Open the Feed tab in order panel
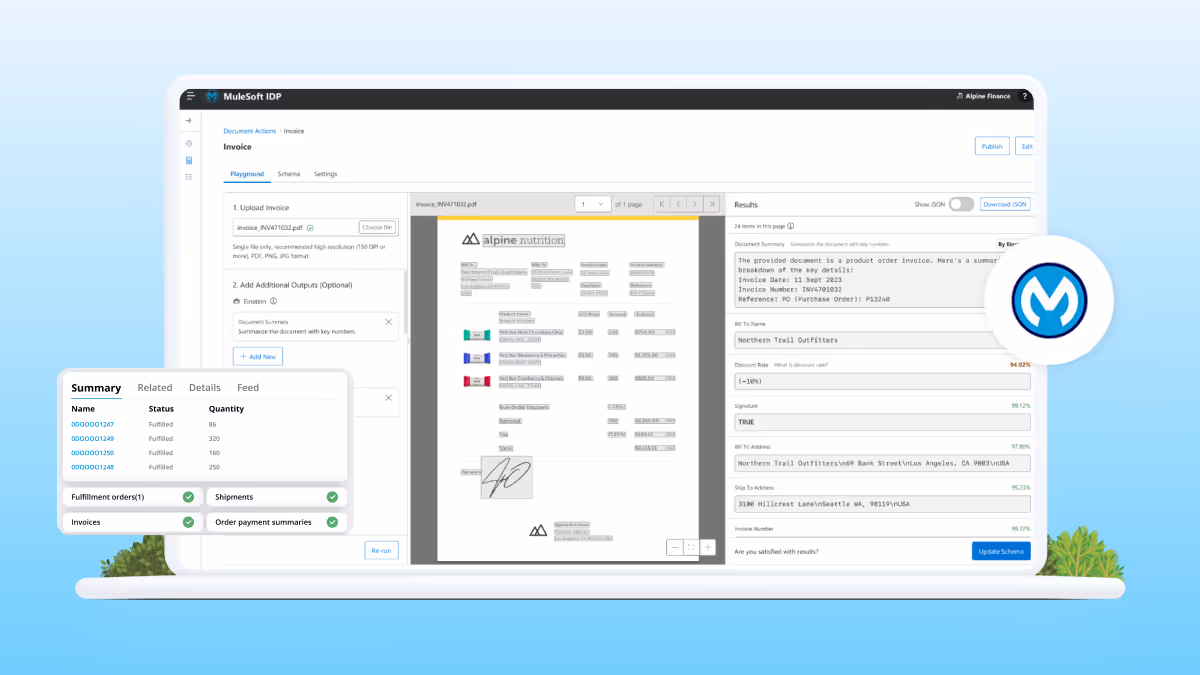The image size is (1200, 675). click(x=248, y=388)
